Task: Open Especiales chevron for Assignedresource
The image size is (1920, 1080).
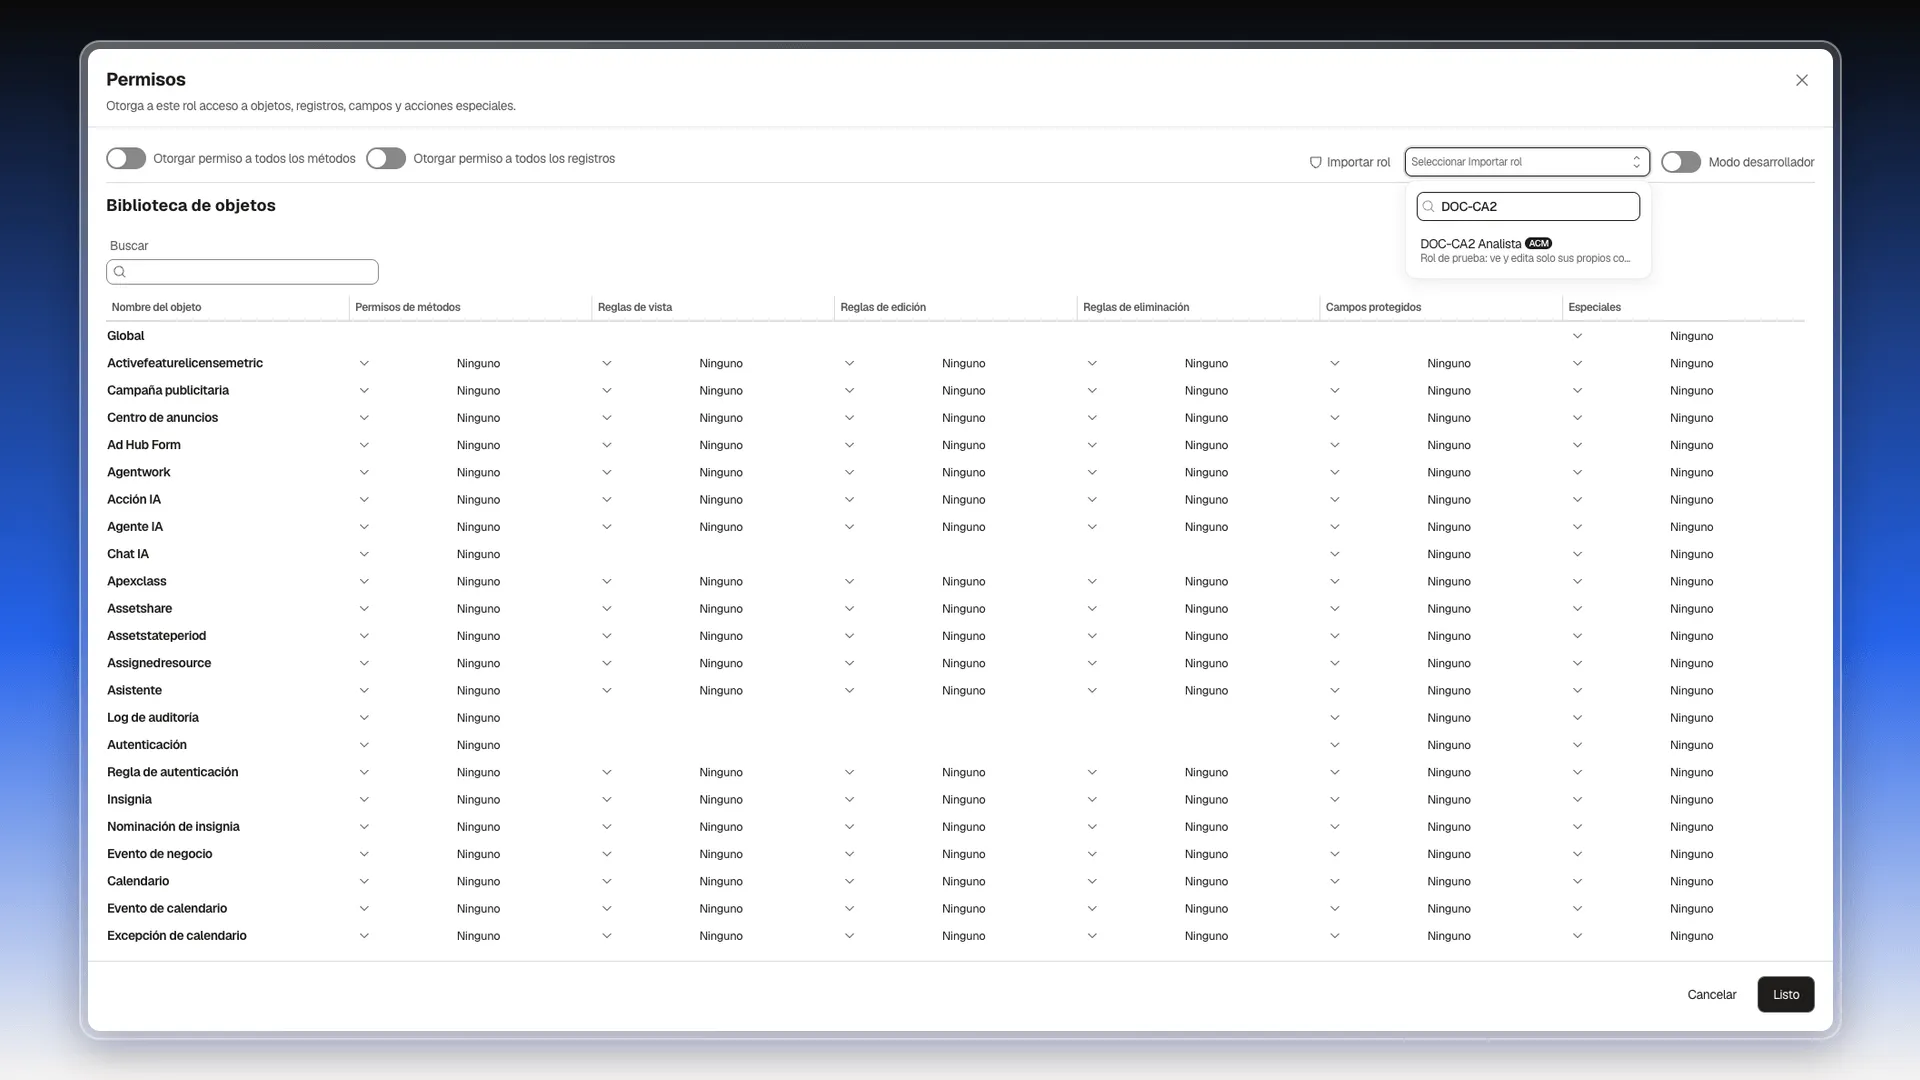Action: (1577, 664)
